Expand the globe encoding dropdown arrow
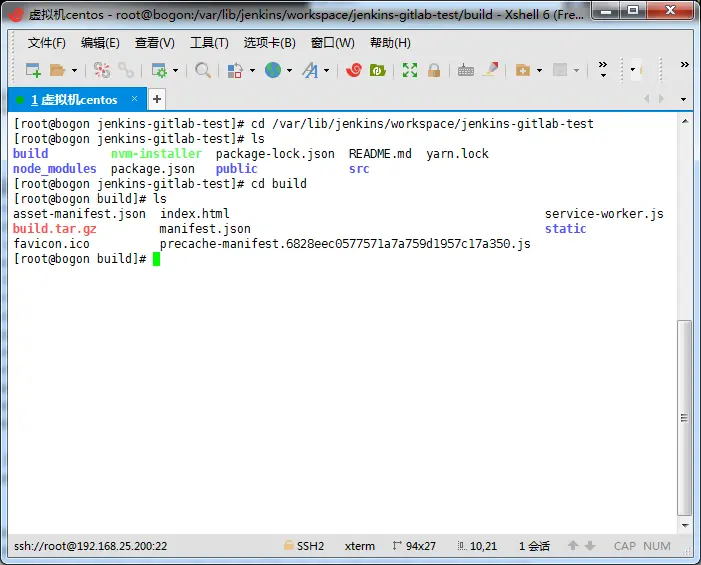Viewport: 701px width, 565px height. (289, 70)
